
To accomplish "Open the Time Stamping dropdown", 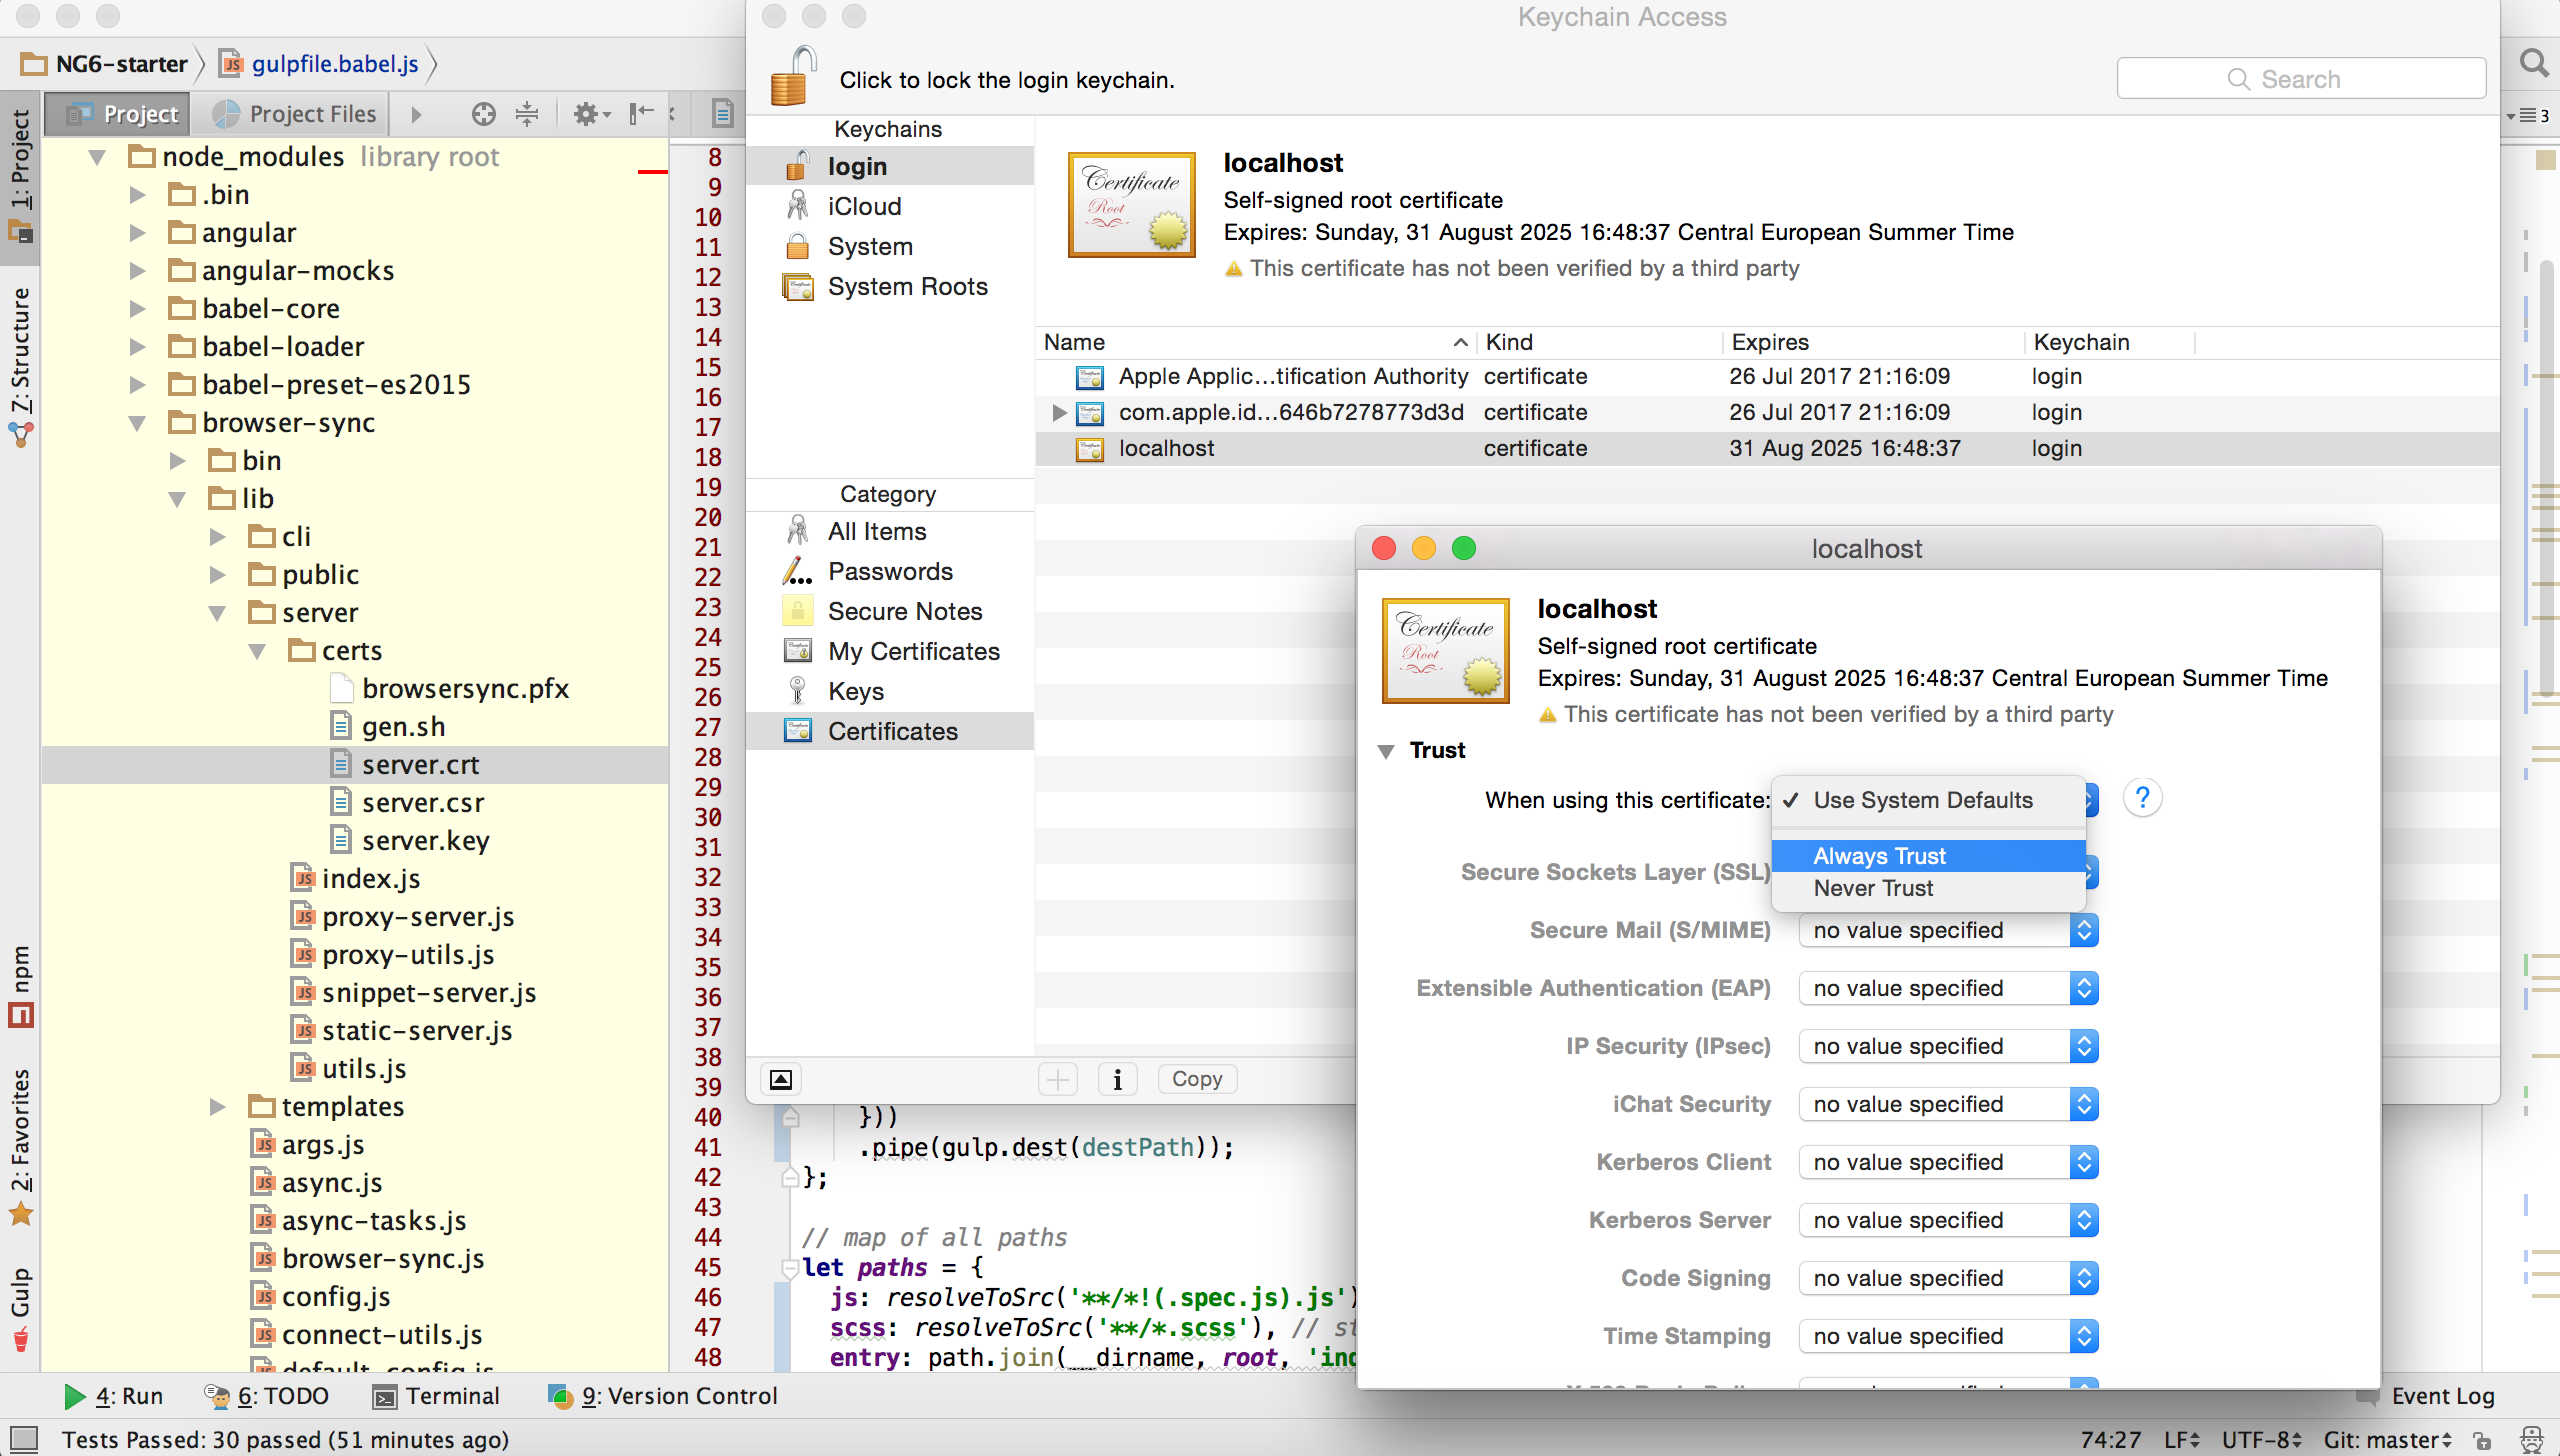I will click(1948, 1336).
